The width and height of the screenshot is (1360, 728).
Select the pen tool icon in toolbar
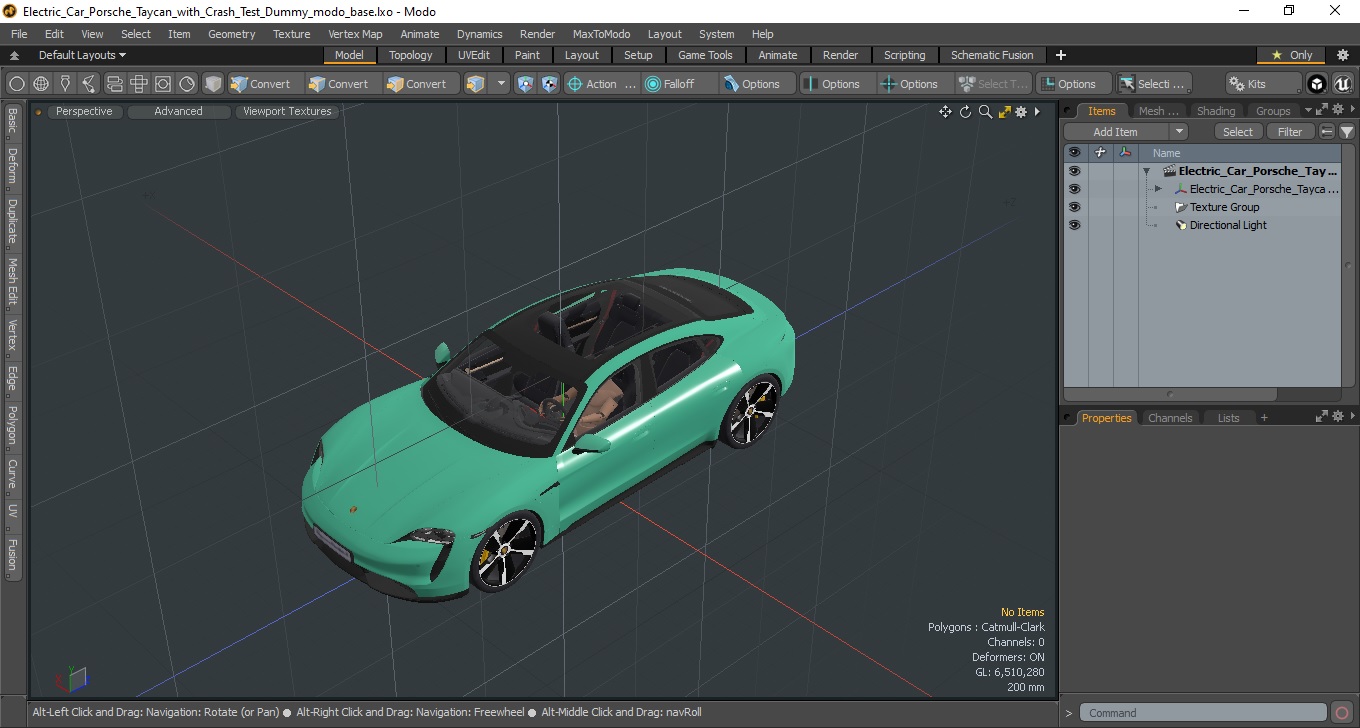(x=66, y=84)
